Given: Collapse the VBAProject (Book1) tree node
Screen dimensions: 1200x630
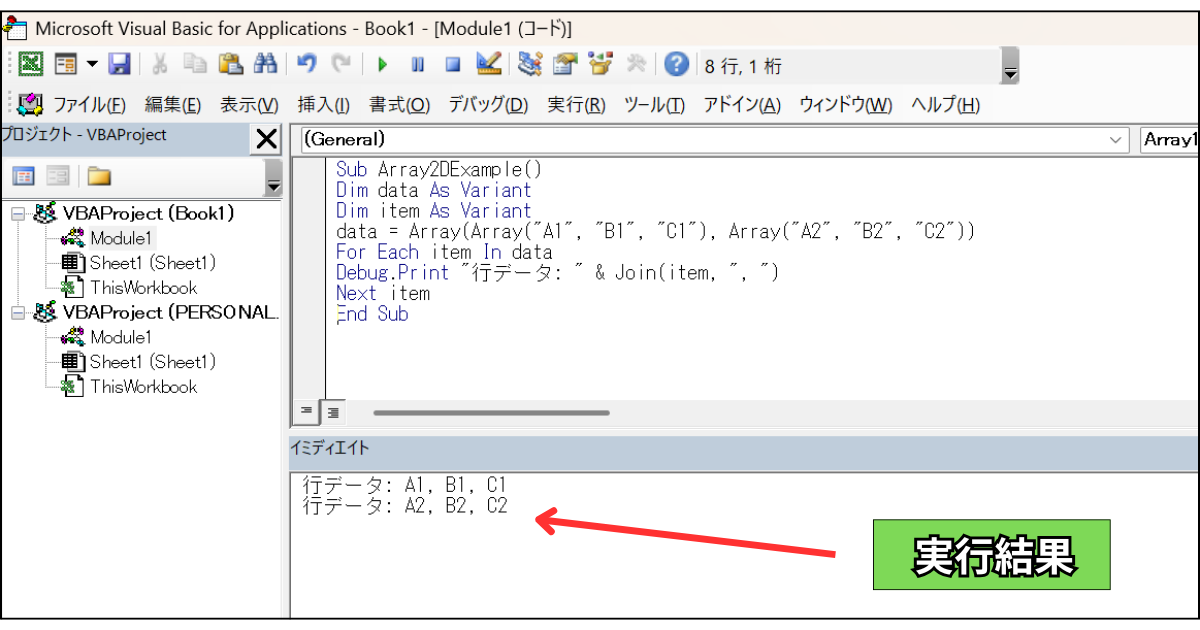Looking at the screenshot, I should point(17,213).
